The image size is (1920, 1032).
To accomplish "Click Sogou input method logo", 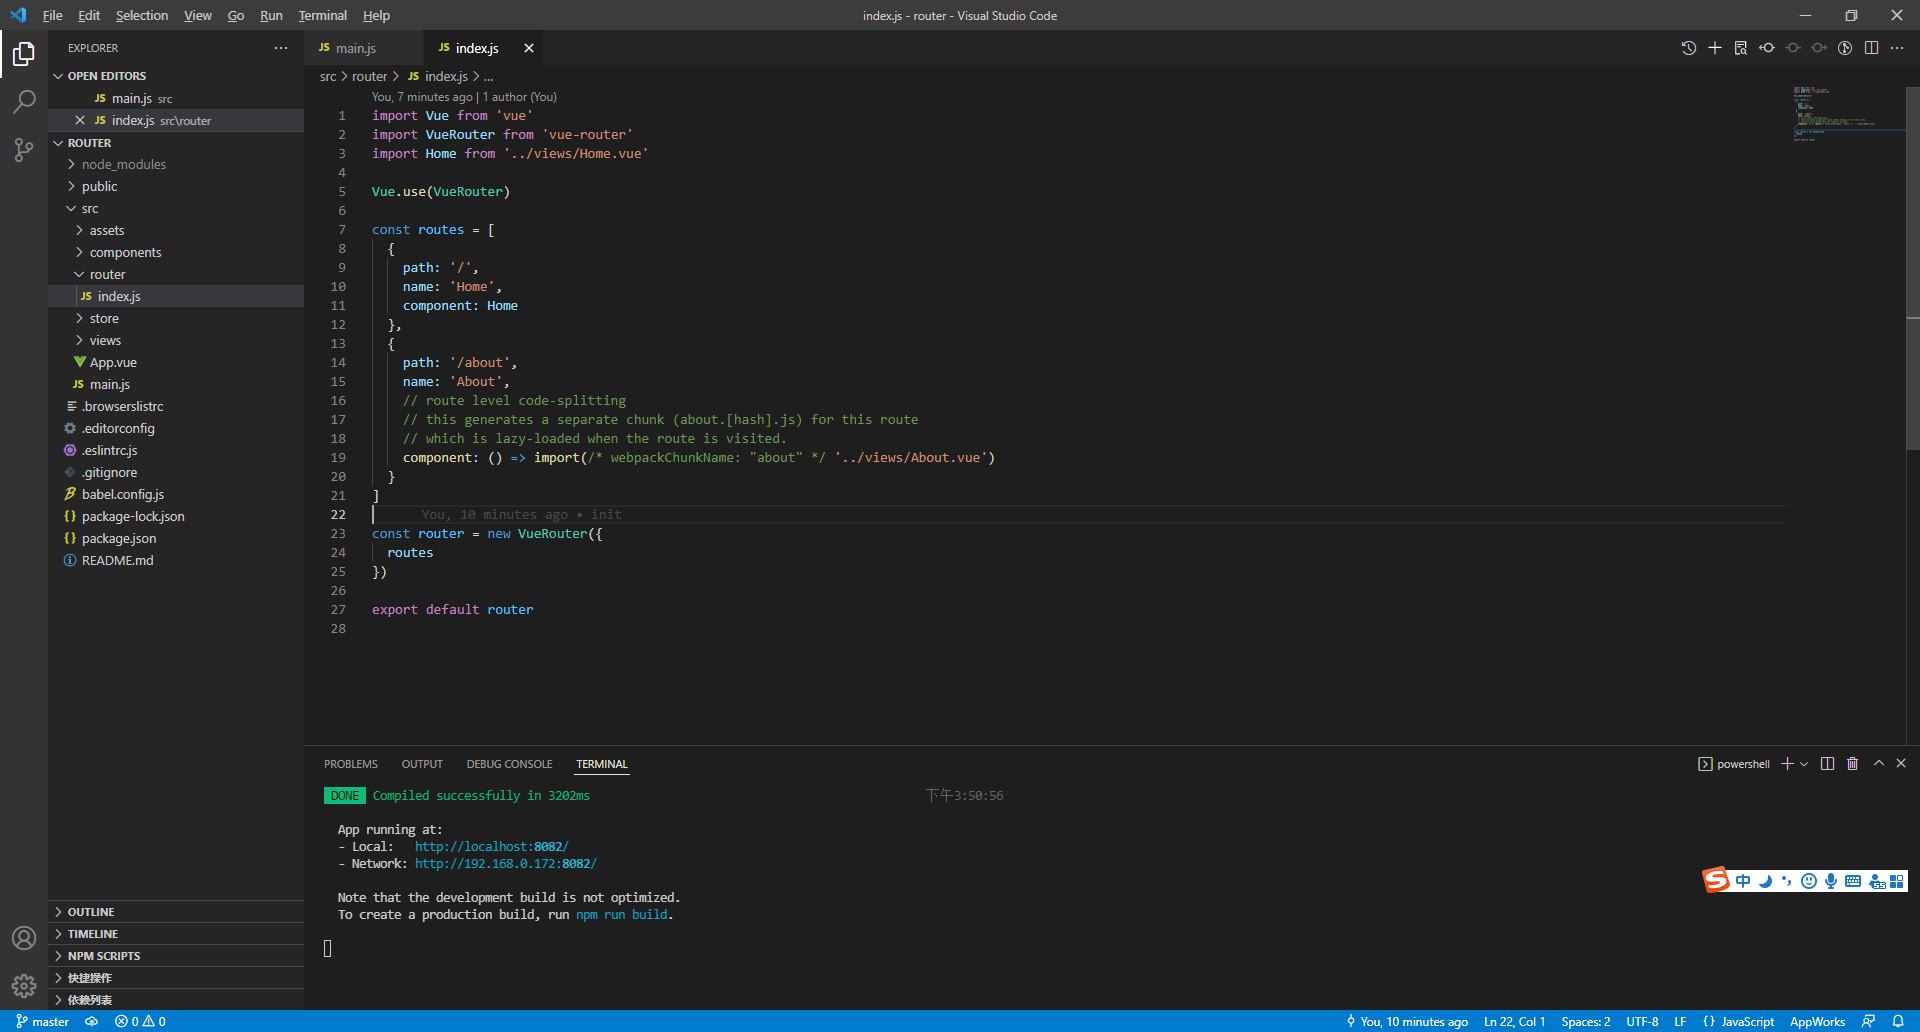I will (x=1716, y=880).
